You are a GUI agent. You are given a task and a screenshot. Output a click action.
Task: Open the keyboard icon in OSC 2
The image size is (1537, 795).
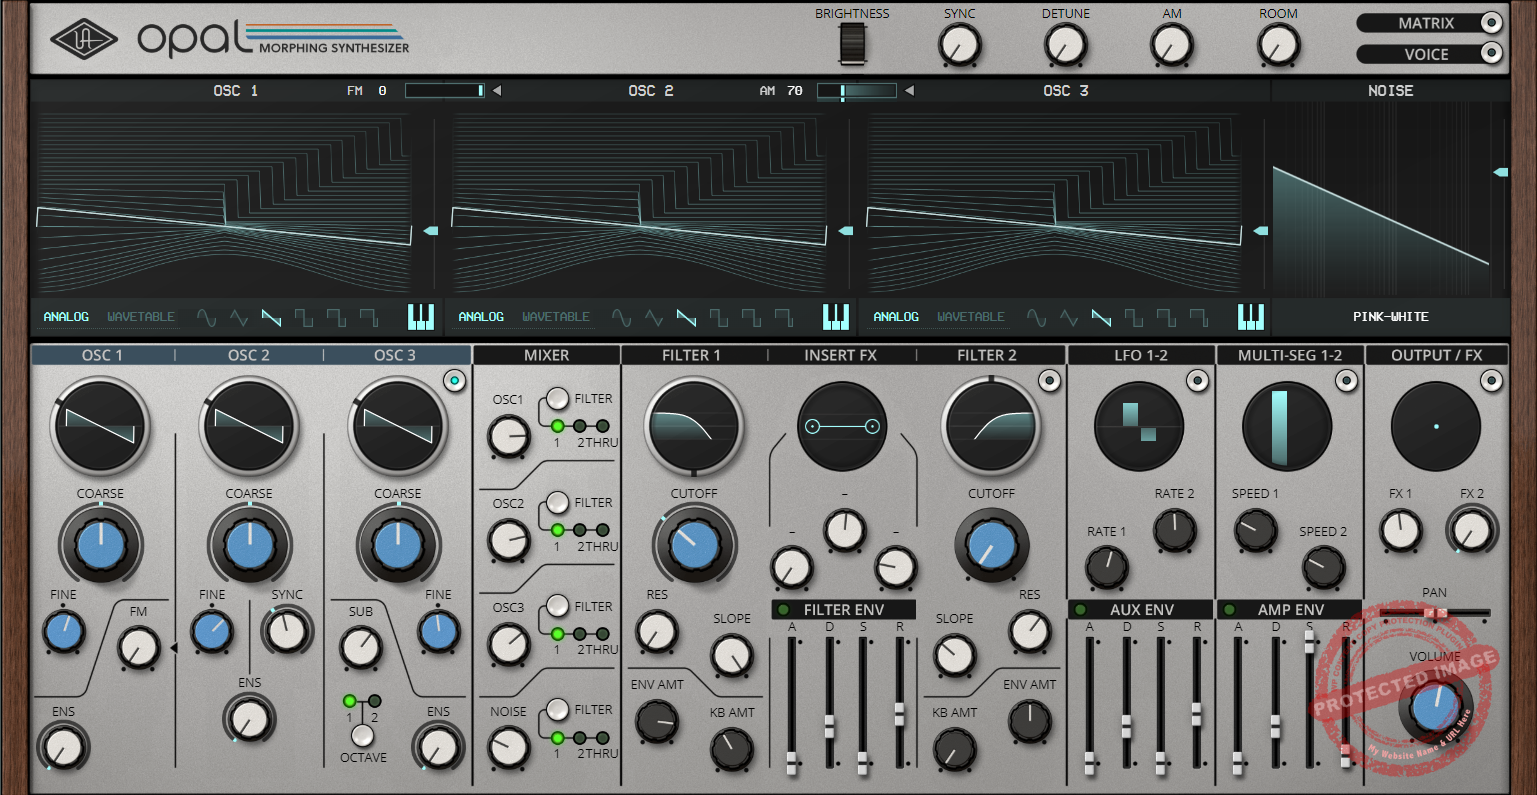pyautogui.click(x=836, y=317)
